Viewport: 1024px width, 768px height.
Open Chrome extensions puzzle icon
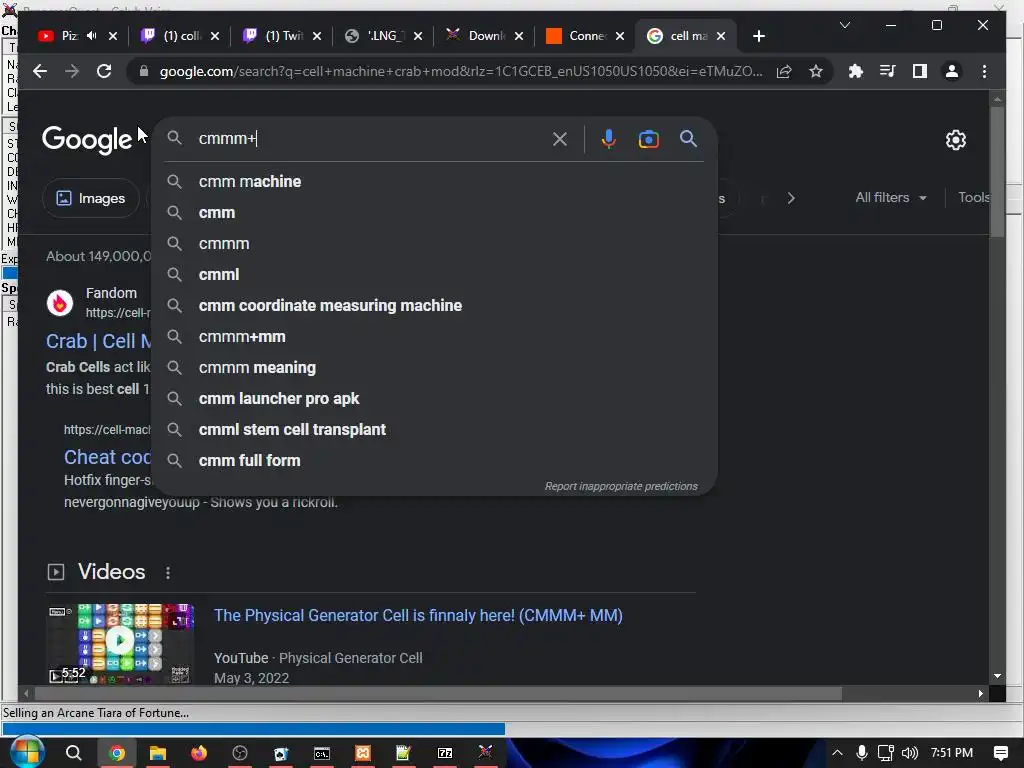click(856, 71)
